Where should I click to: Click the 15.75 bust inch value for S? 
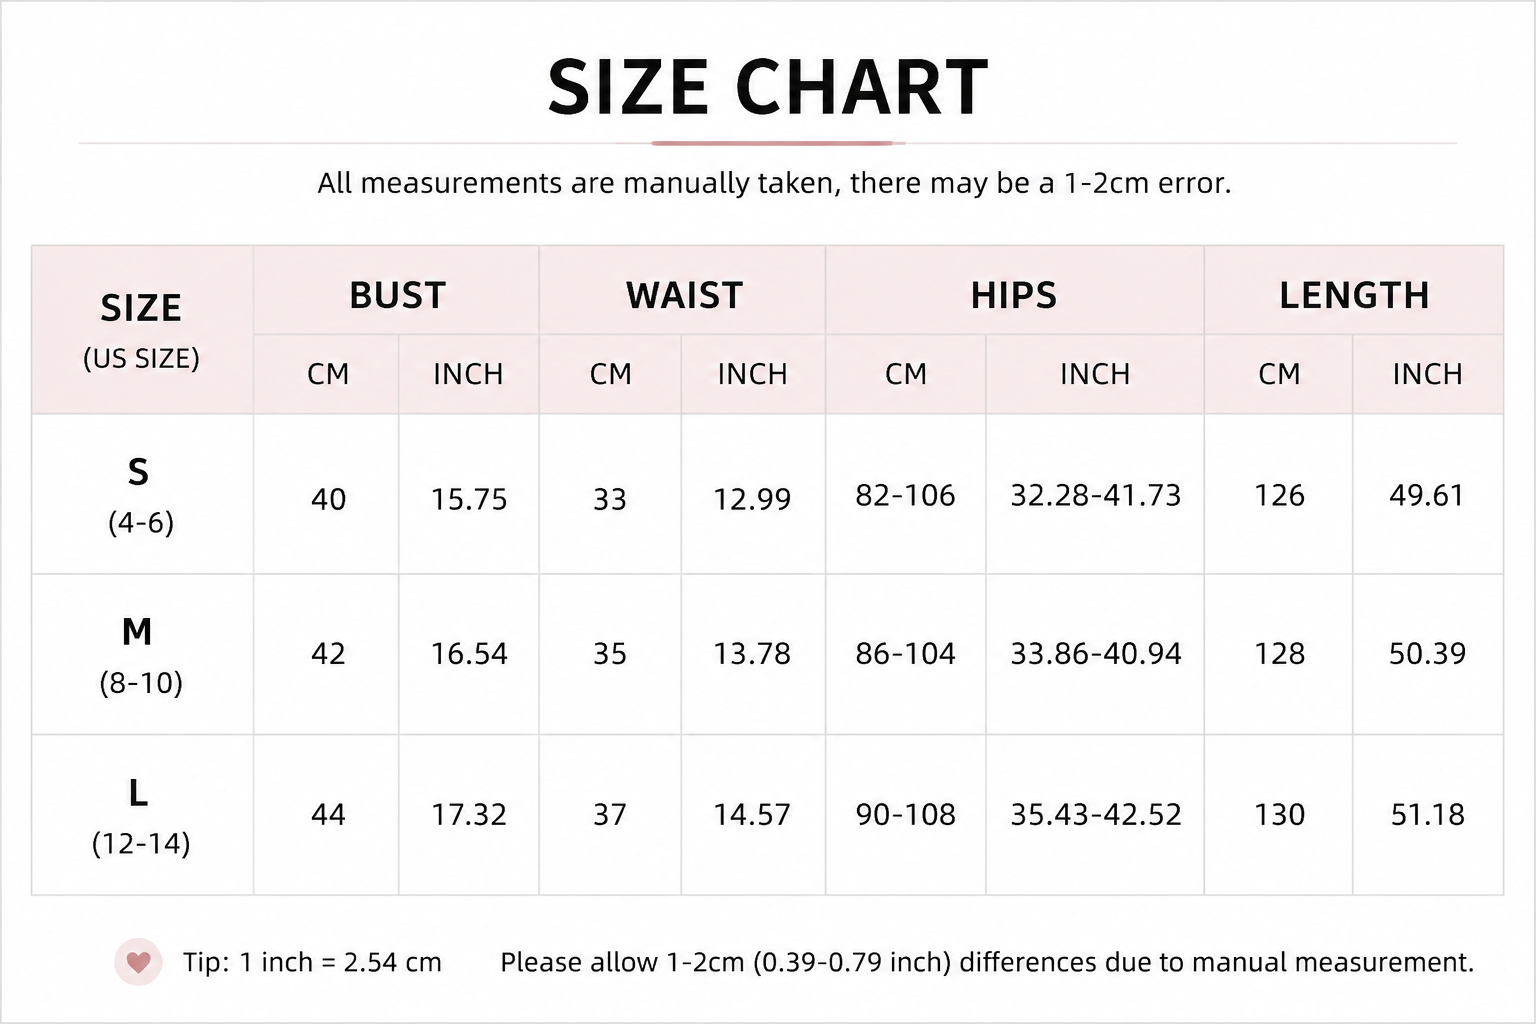pyautogui.click(x=469, y=499)
